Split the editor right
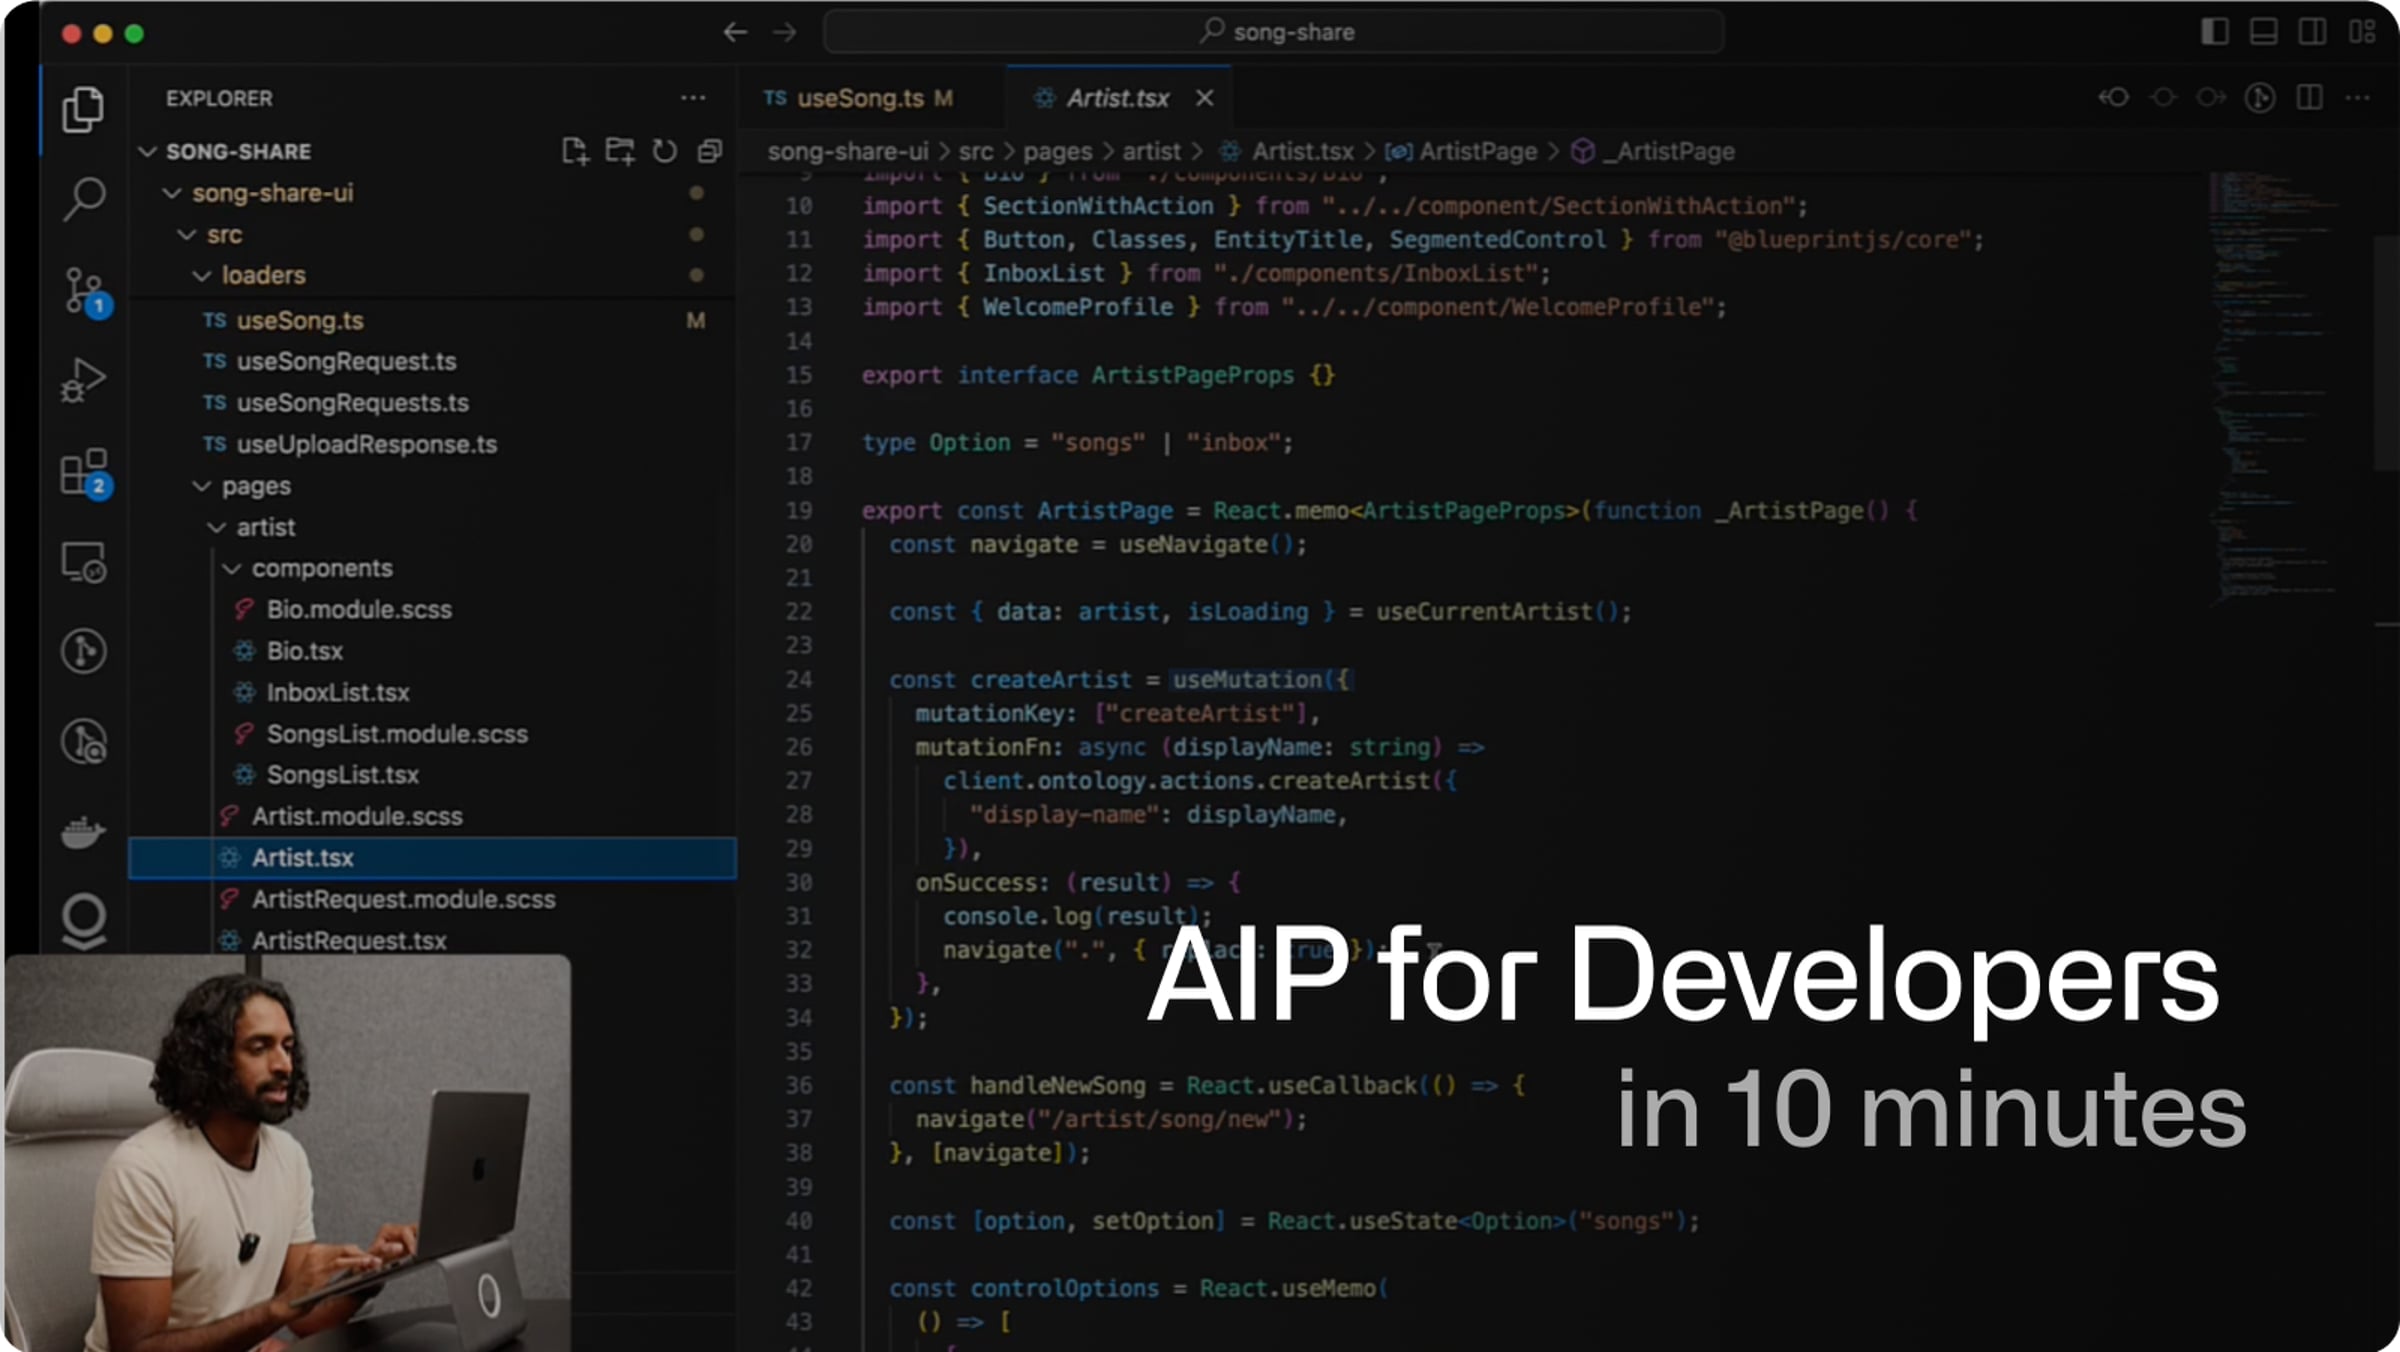 [2310, 97]
